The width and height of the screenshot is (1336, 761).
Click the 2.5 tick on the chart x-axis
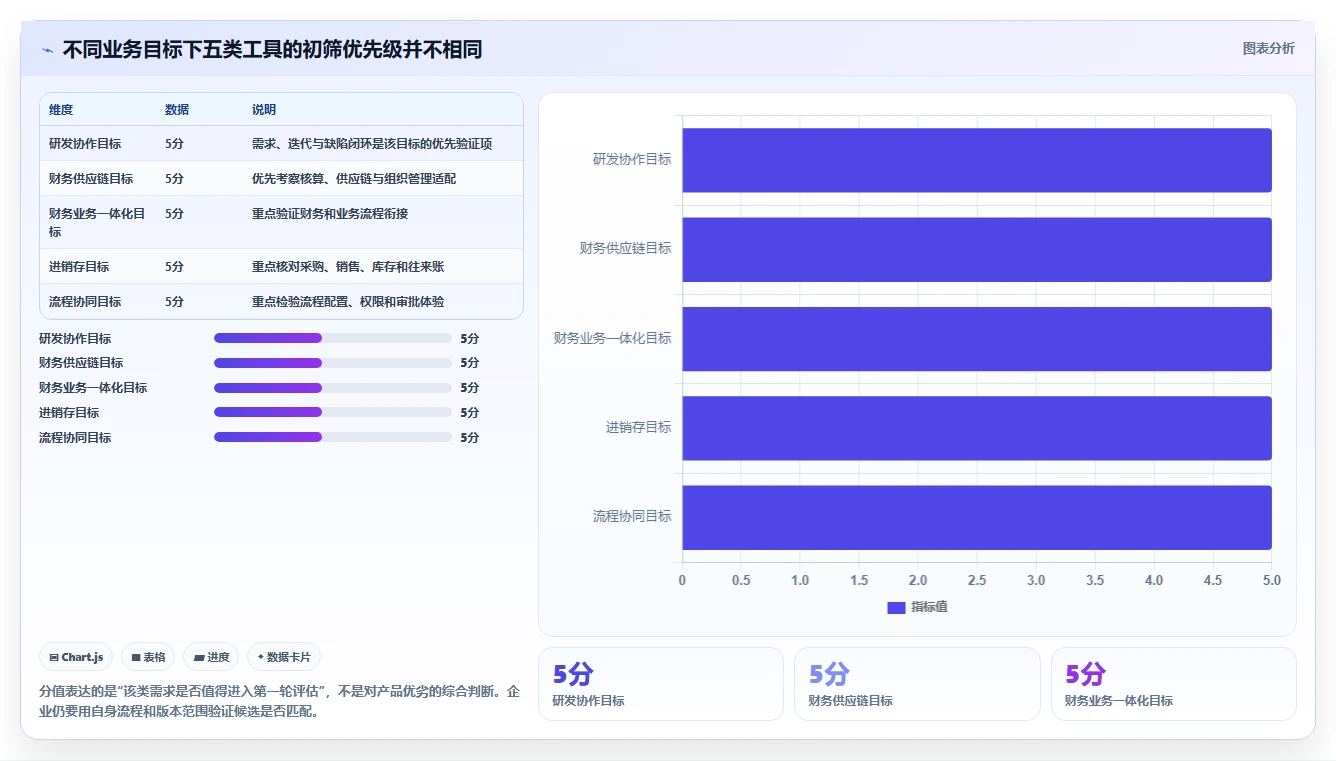click(x=977, y=580)
